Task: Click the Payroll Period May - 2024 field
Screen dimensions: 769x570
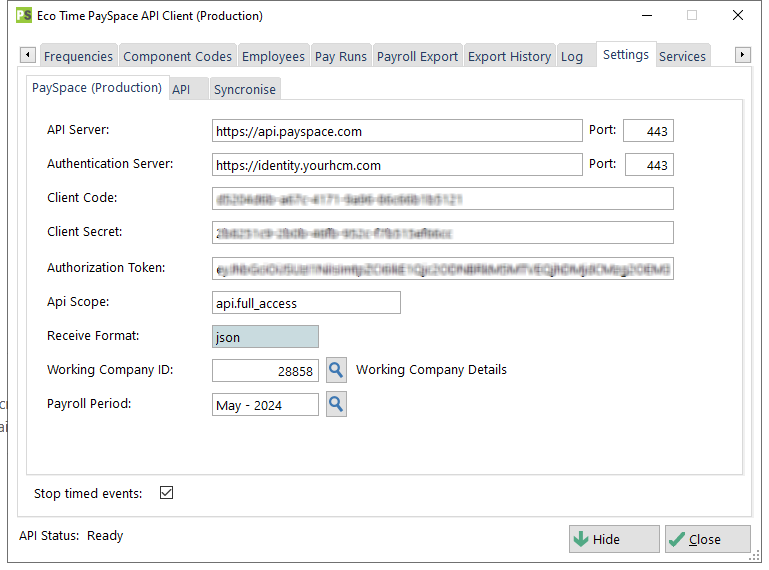Action: coord(265,405)
